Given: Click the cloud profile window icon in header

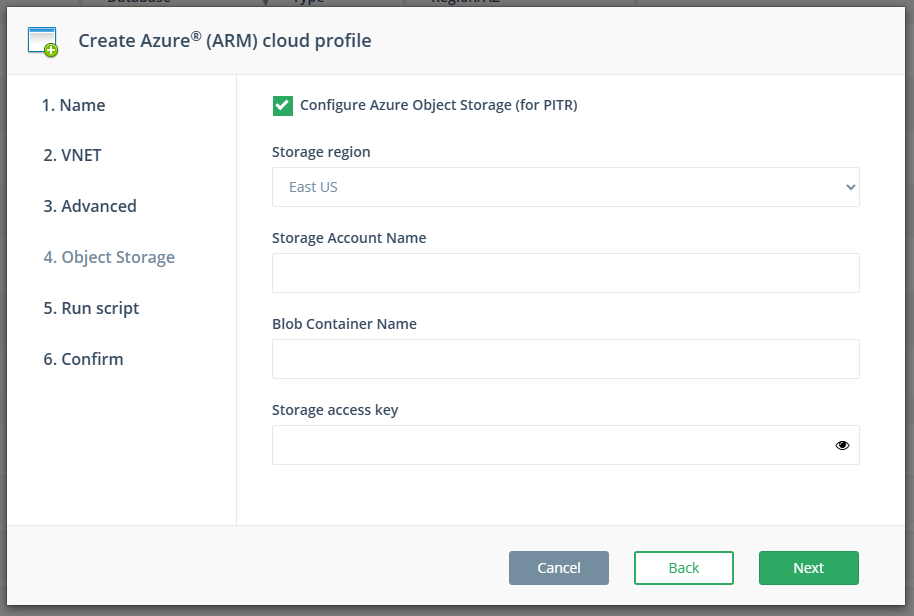Looking at the screenshot, I should click(x=43, y=41).
